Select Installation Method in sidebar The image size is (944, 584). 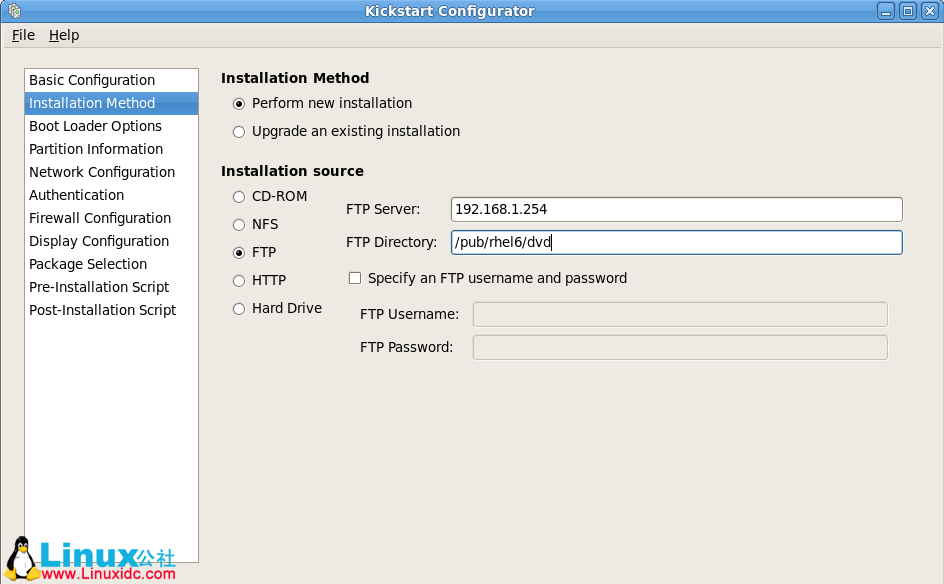111,103
